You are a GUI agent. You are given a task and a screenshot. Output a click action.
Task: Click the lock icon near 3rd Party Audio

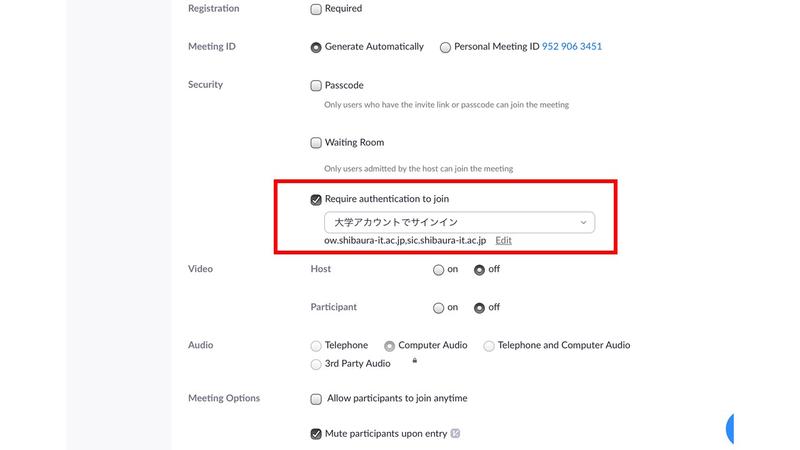(415, 361)
